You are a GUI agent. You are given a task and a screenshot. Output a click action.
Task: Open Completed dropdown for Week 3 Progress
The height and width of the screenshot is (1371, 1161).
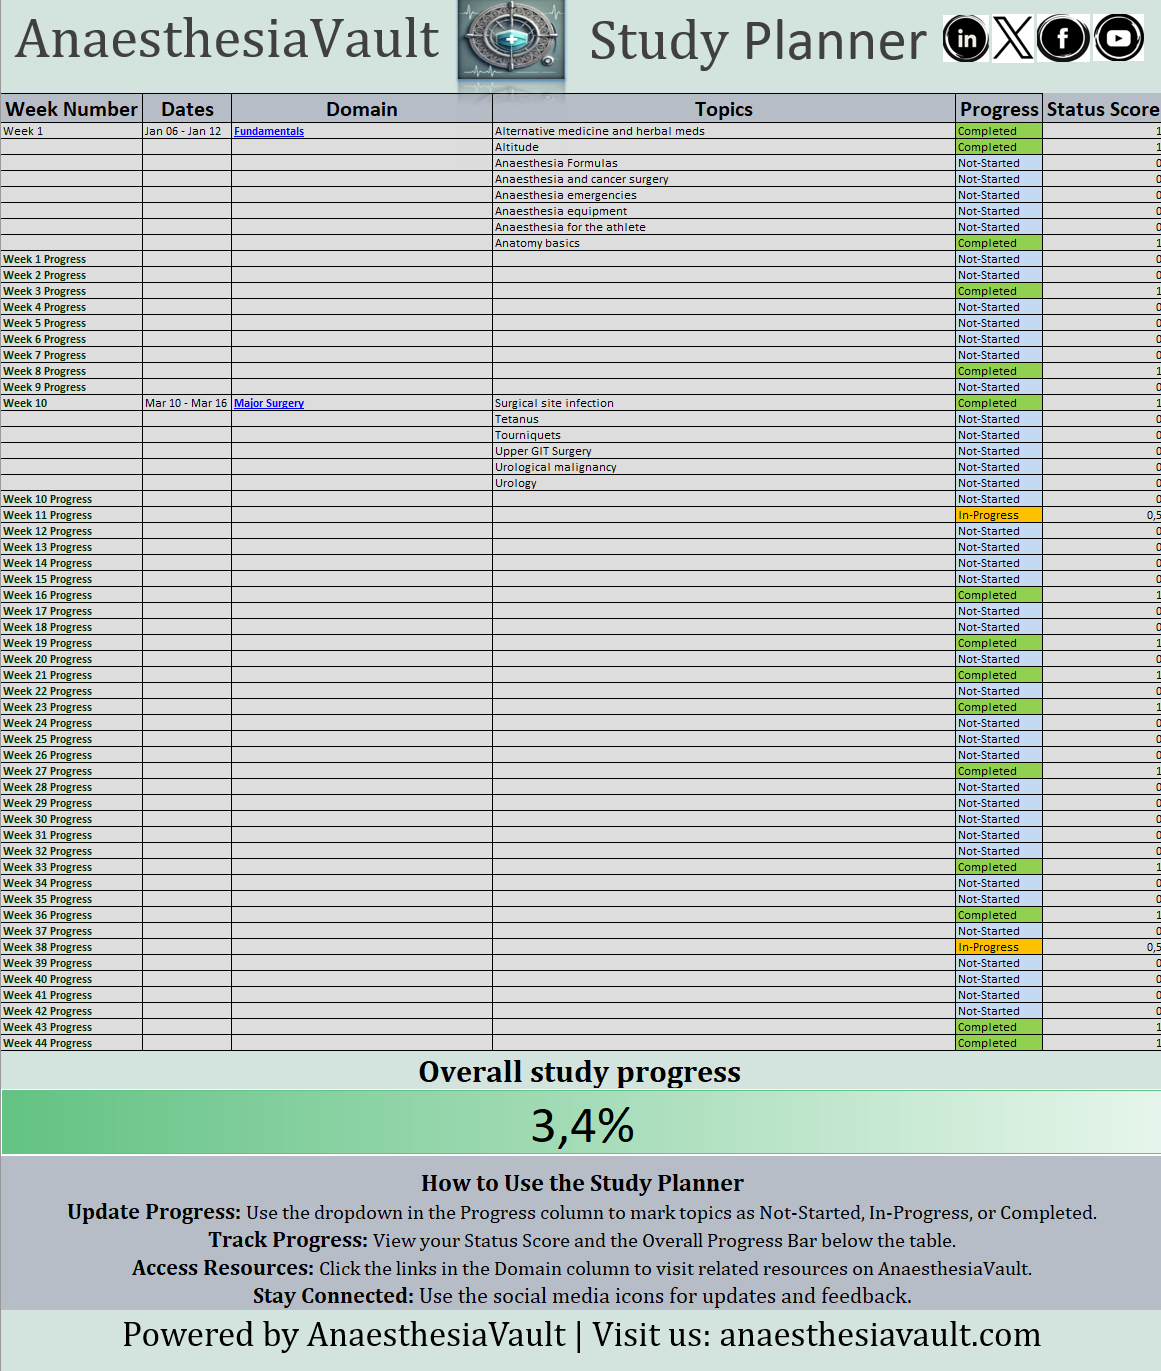click(x=999, y=291)
